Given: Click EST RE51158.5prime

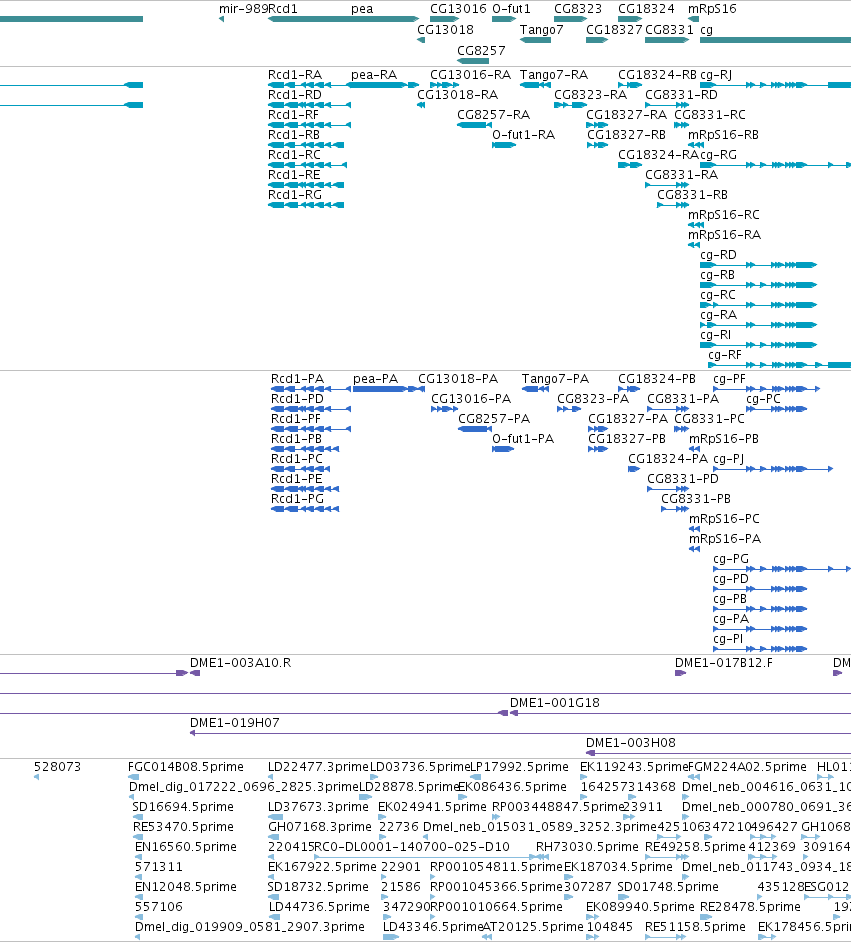Looking at the screenshot, I should click(x=695, y=927).
